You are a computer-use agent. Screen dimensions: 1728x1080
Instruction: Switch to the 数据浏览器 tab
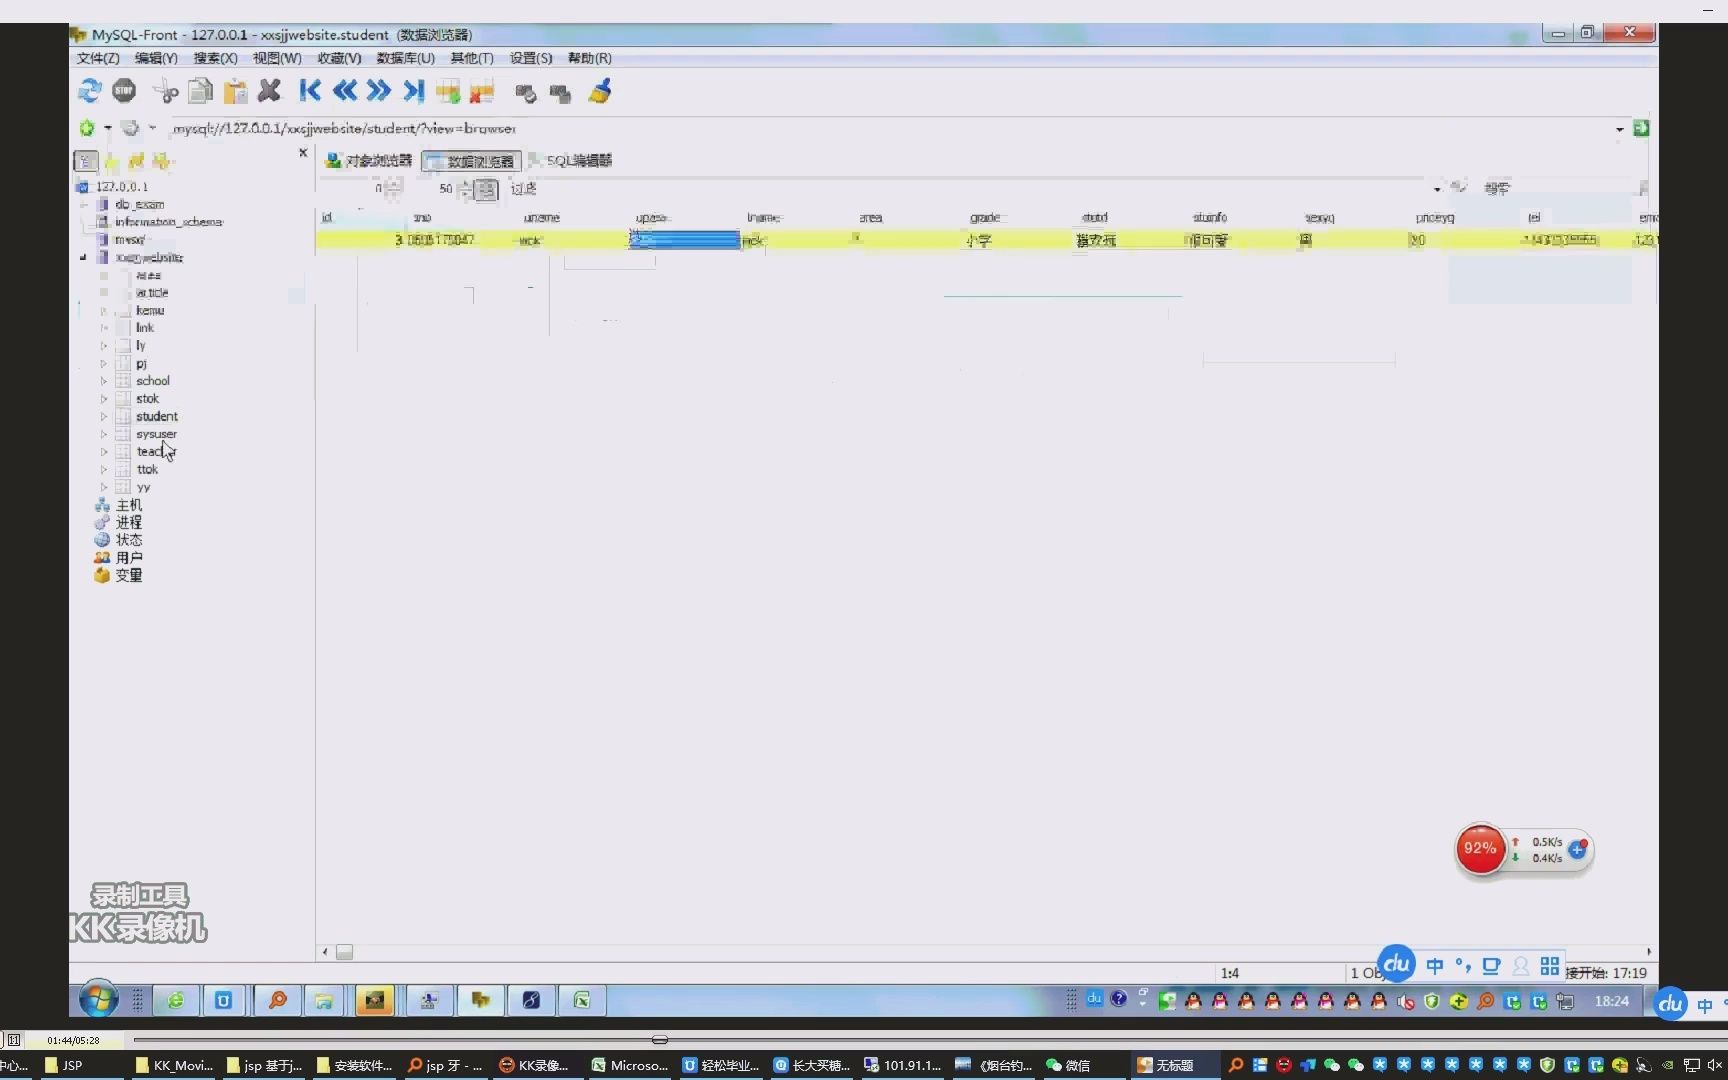coord(471,161)
